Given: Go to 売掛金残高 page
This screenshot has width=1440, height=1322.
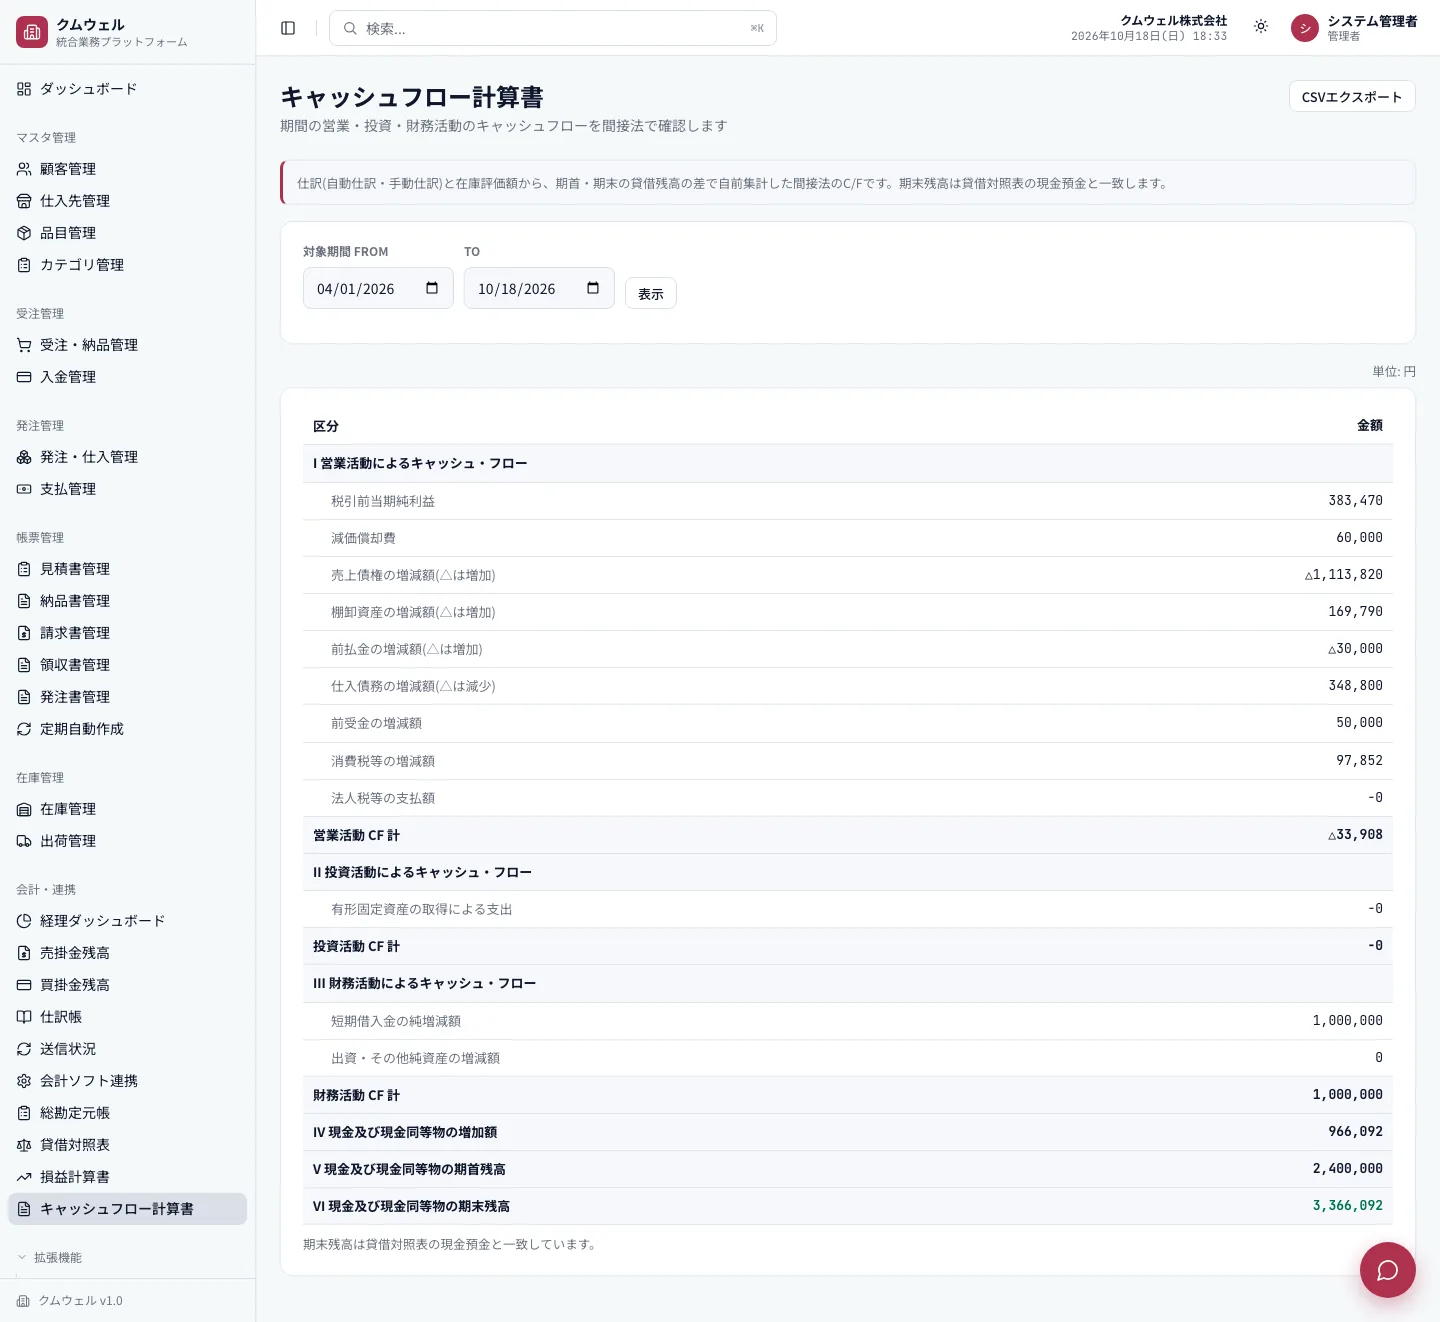Looking at the screenshot, I should [127, 953].
